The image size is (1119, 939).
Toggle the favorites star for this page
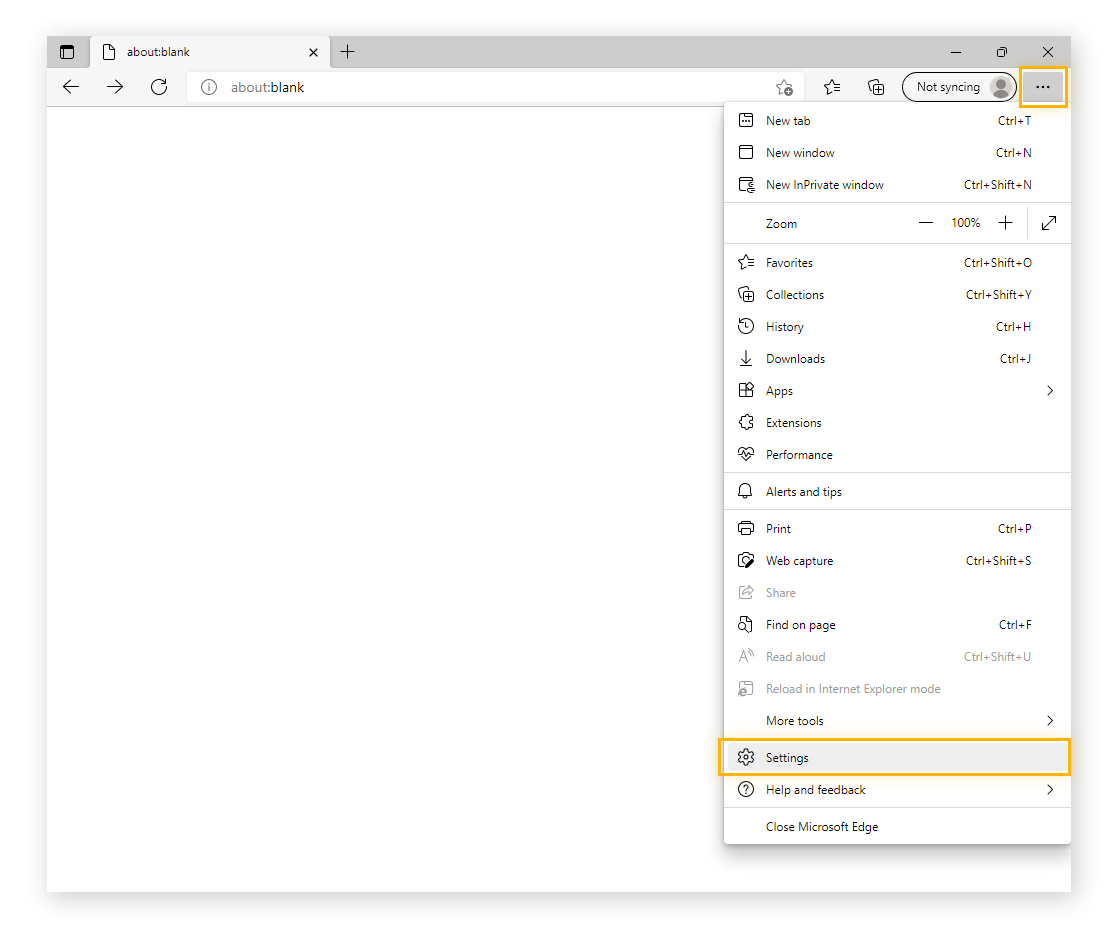[x=786, y=87]
